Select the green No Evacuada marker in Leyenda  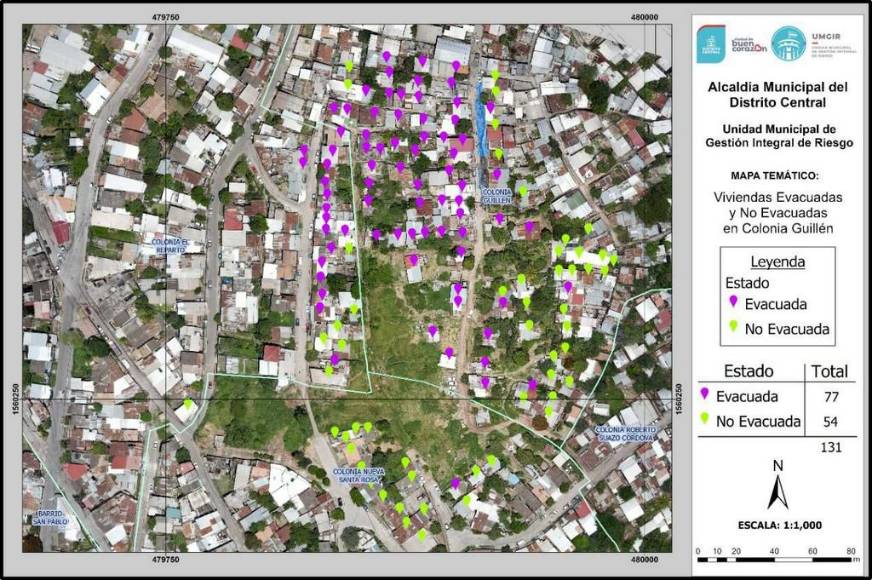[733, 327]
